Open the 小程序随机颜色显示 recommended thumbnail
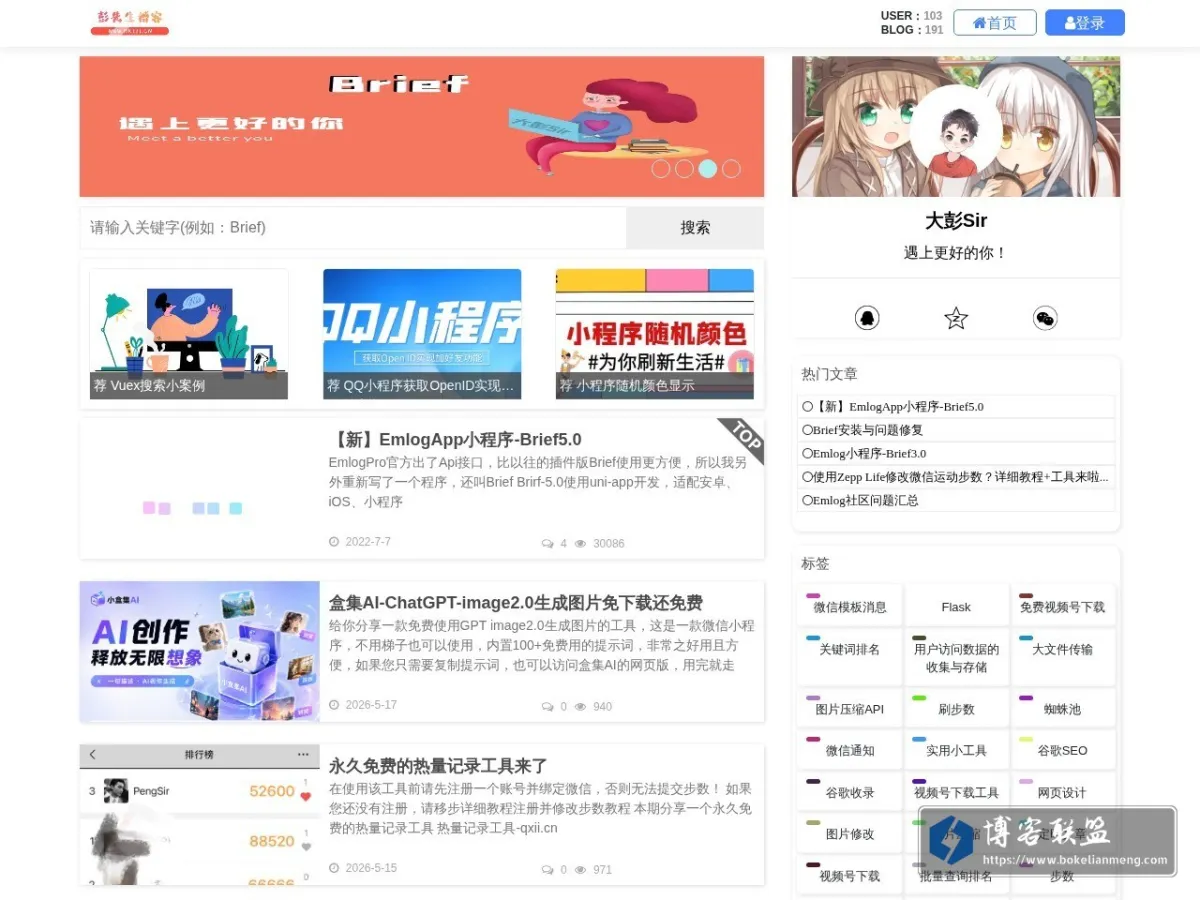Image resolution: width=1200 pixels, height=900 pixels. click(655, 334)
